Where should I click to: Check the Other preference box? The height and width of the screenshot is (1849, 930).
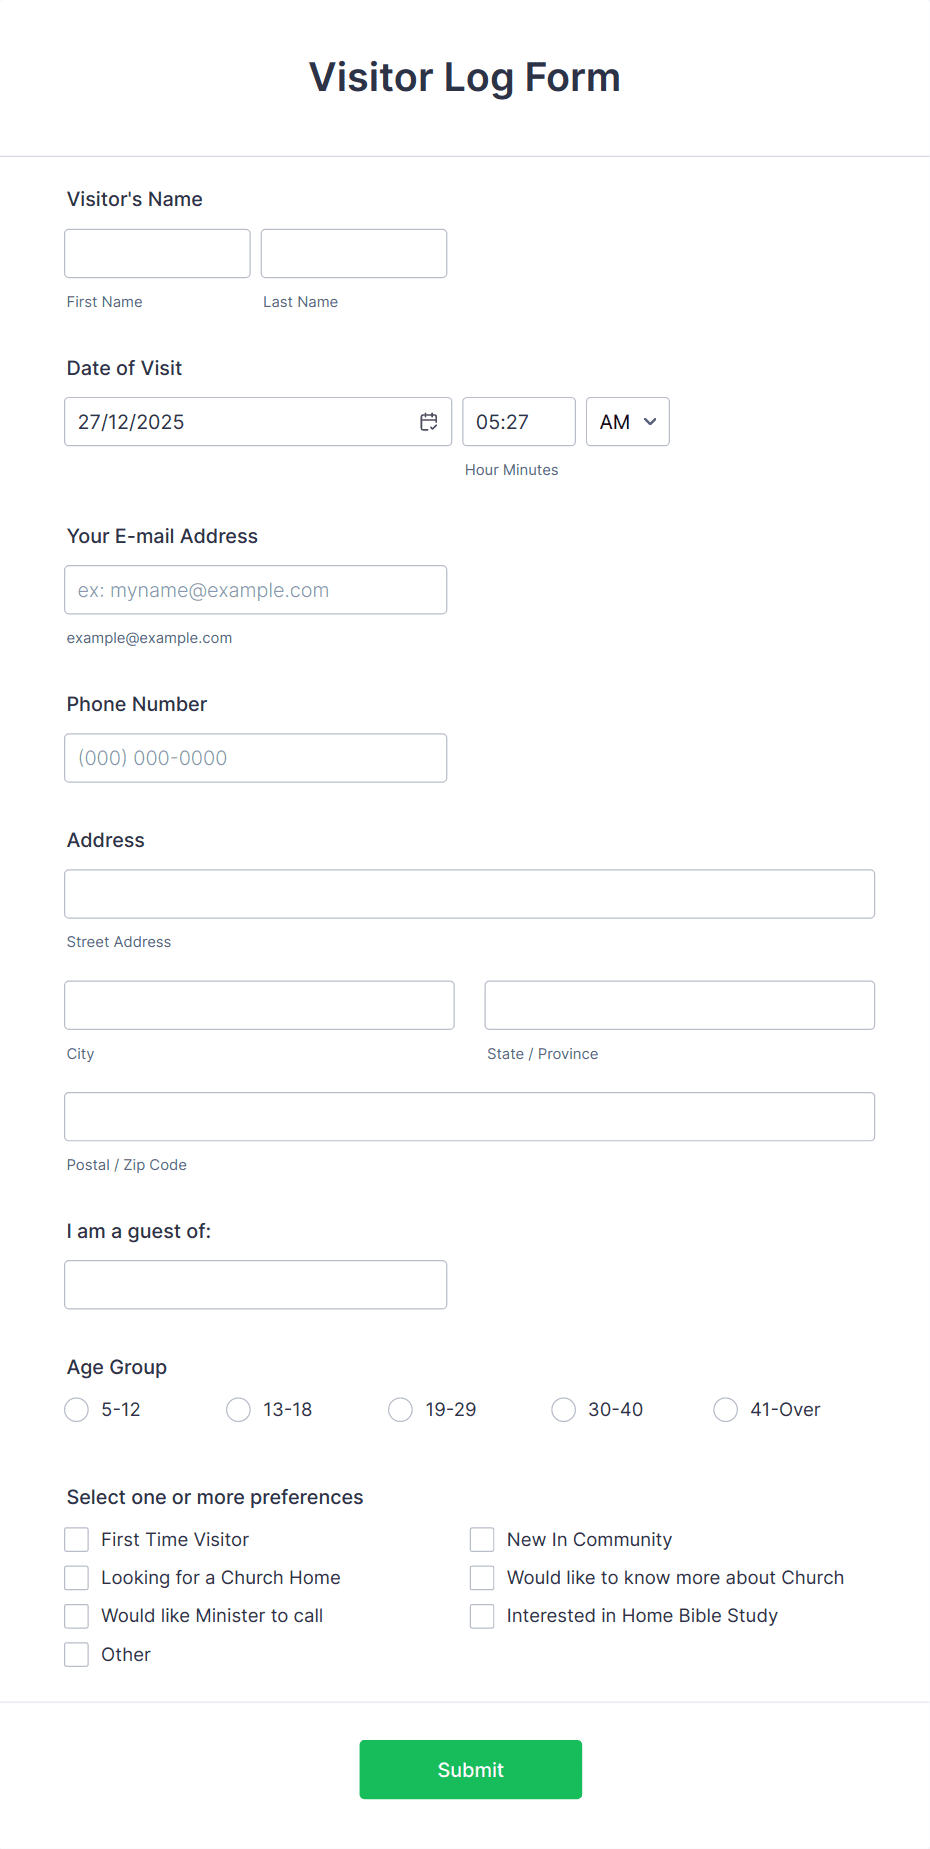76,1654
